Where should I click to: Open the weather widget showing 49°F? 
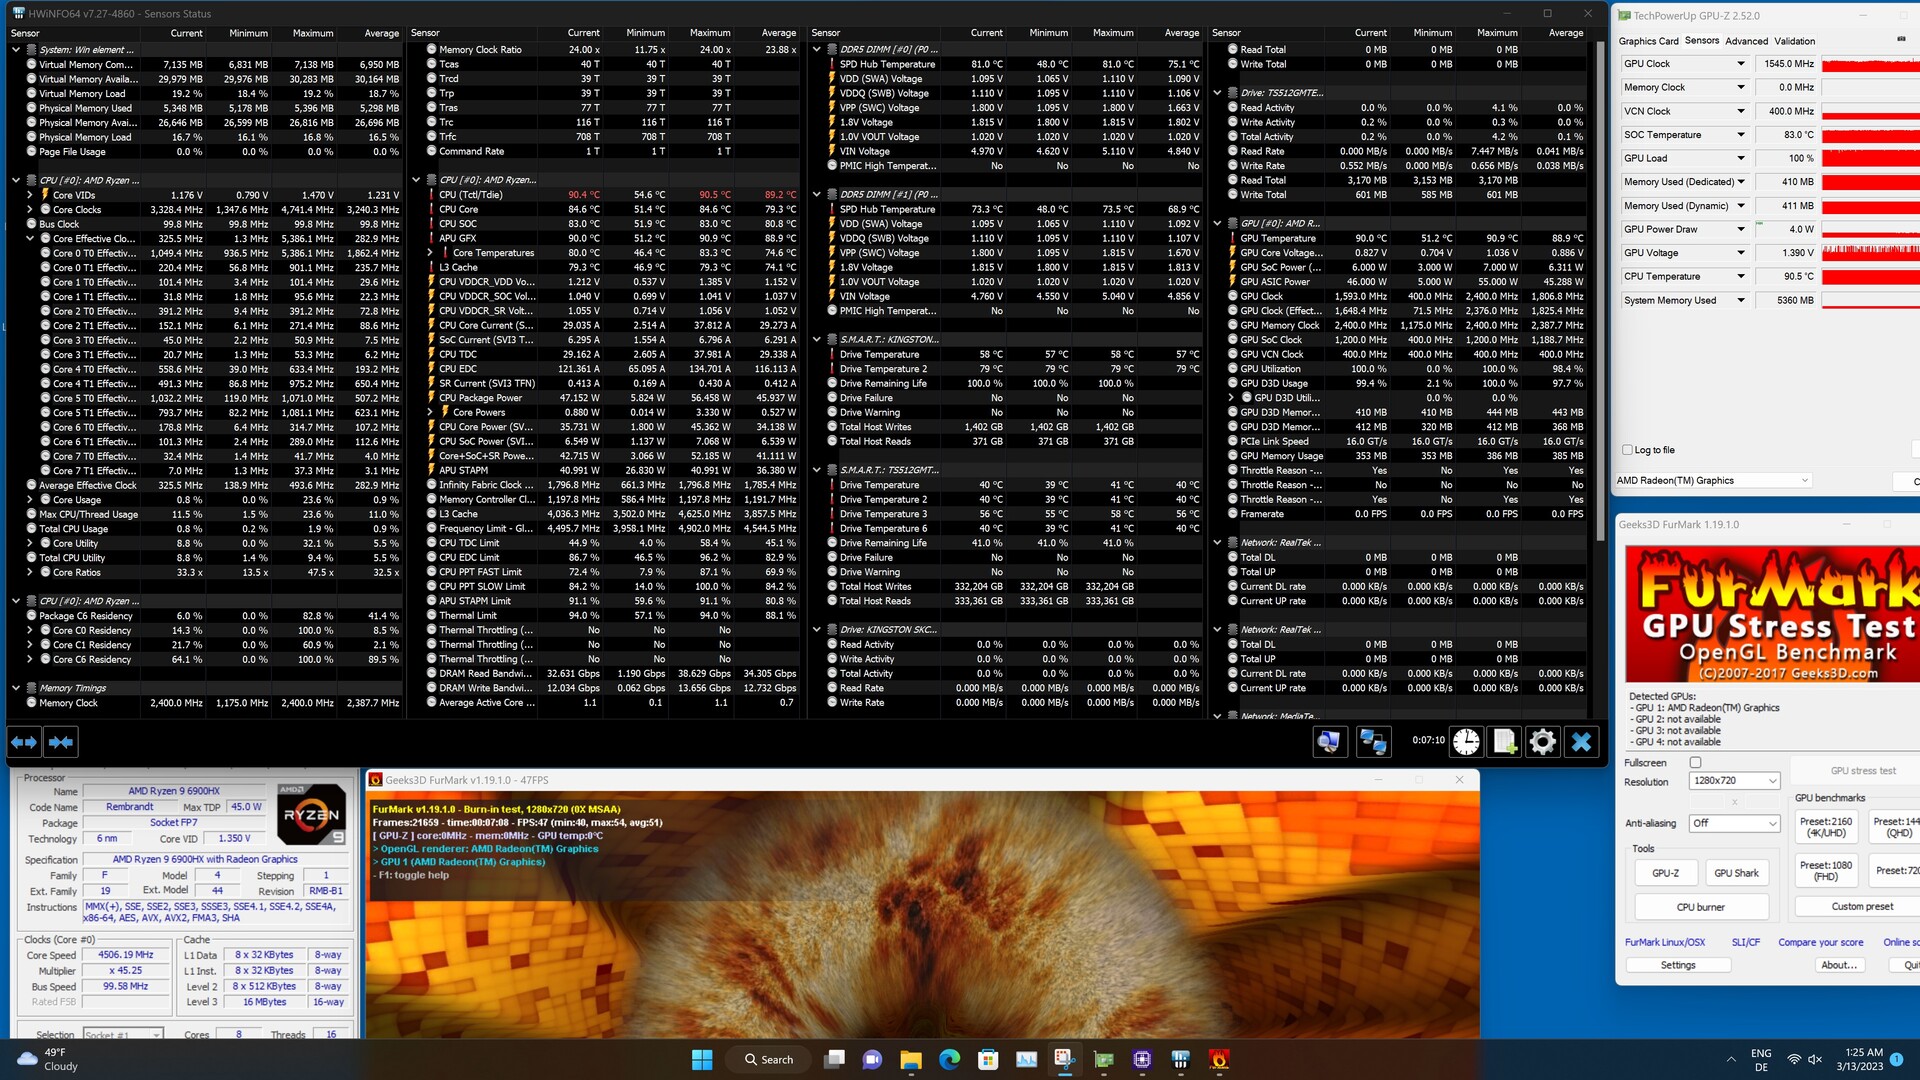click(48, 1059)
